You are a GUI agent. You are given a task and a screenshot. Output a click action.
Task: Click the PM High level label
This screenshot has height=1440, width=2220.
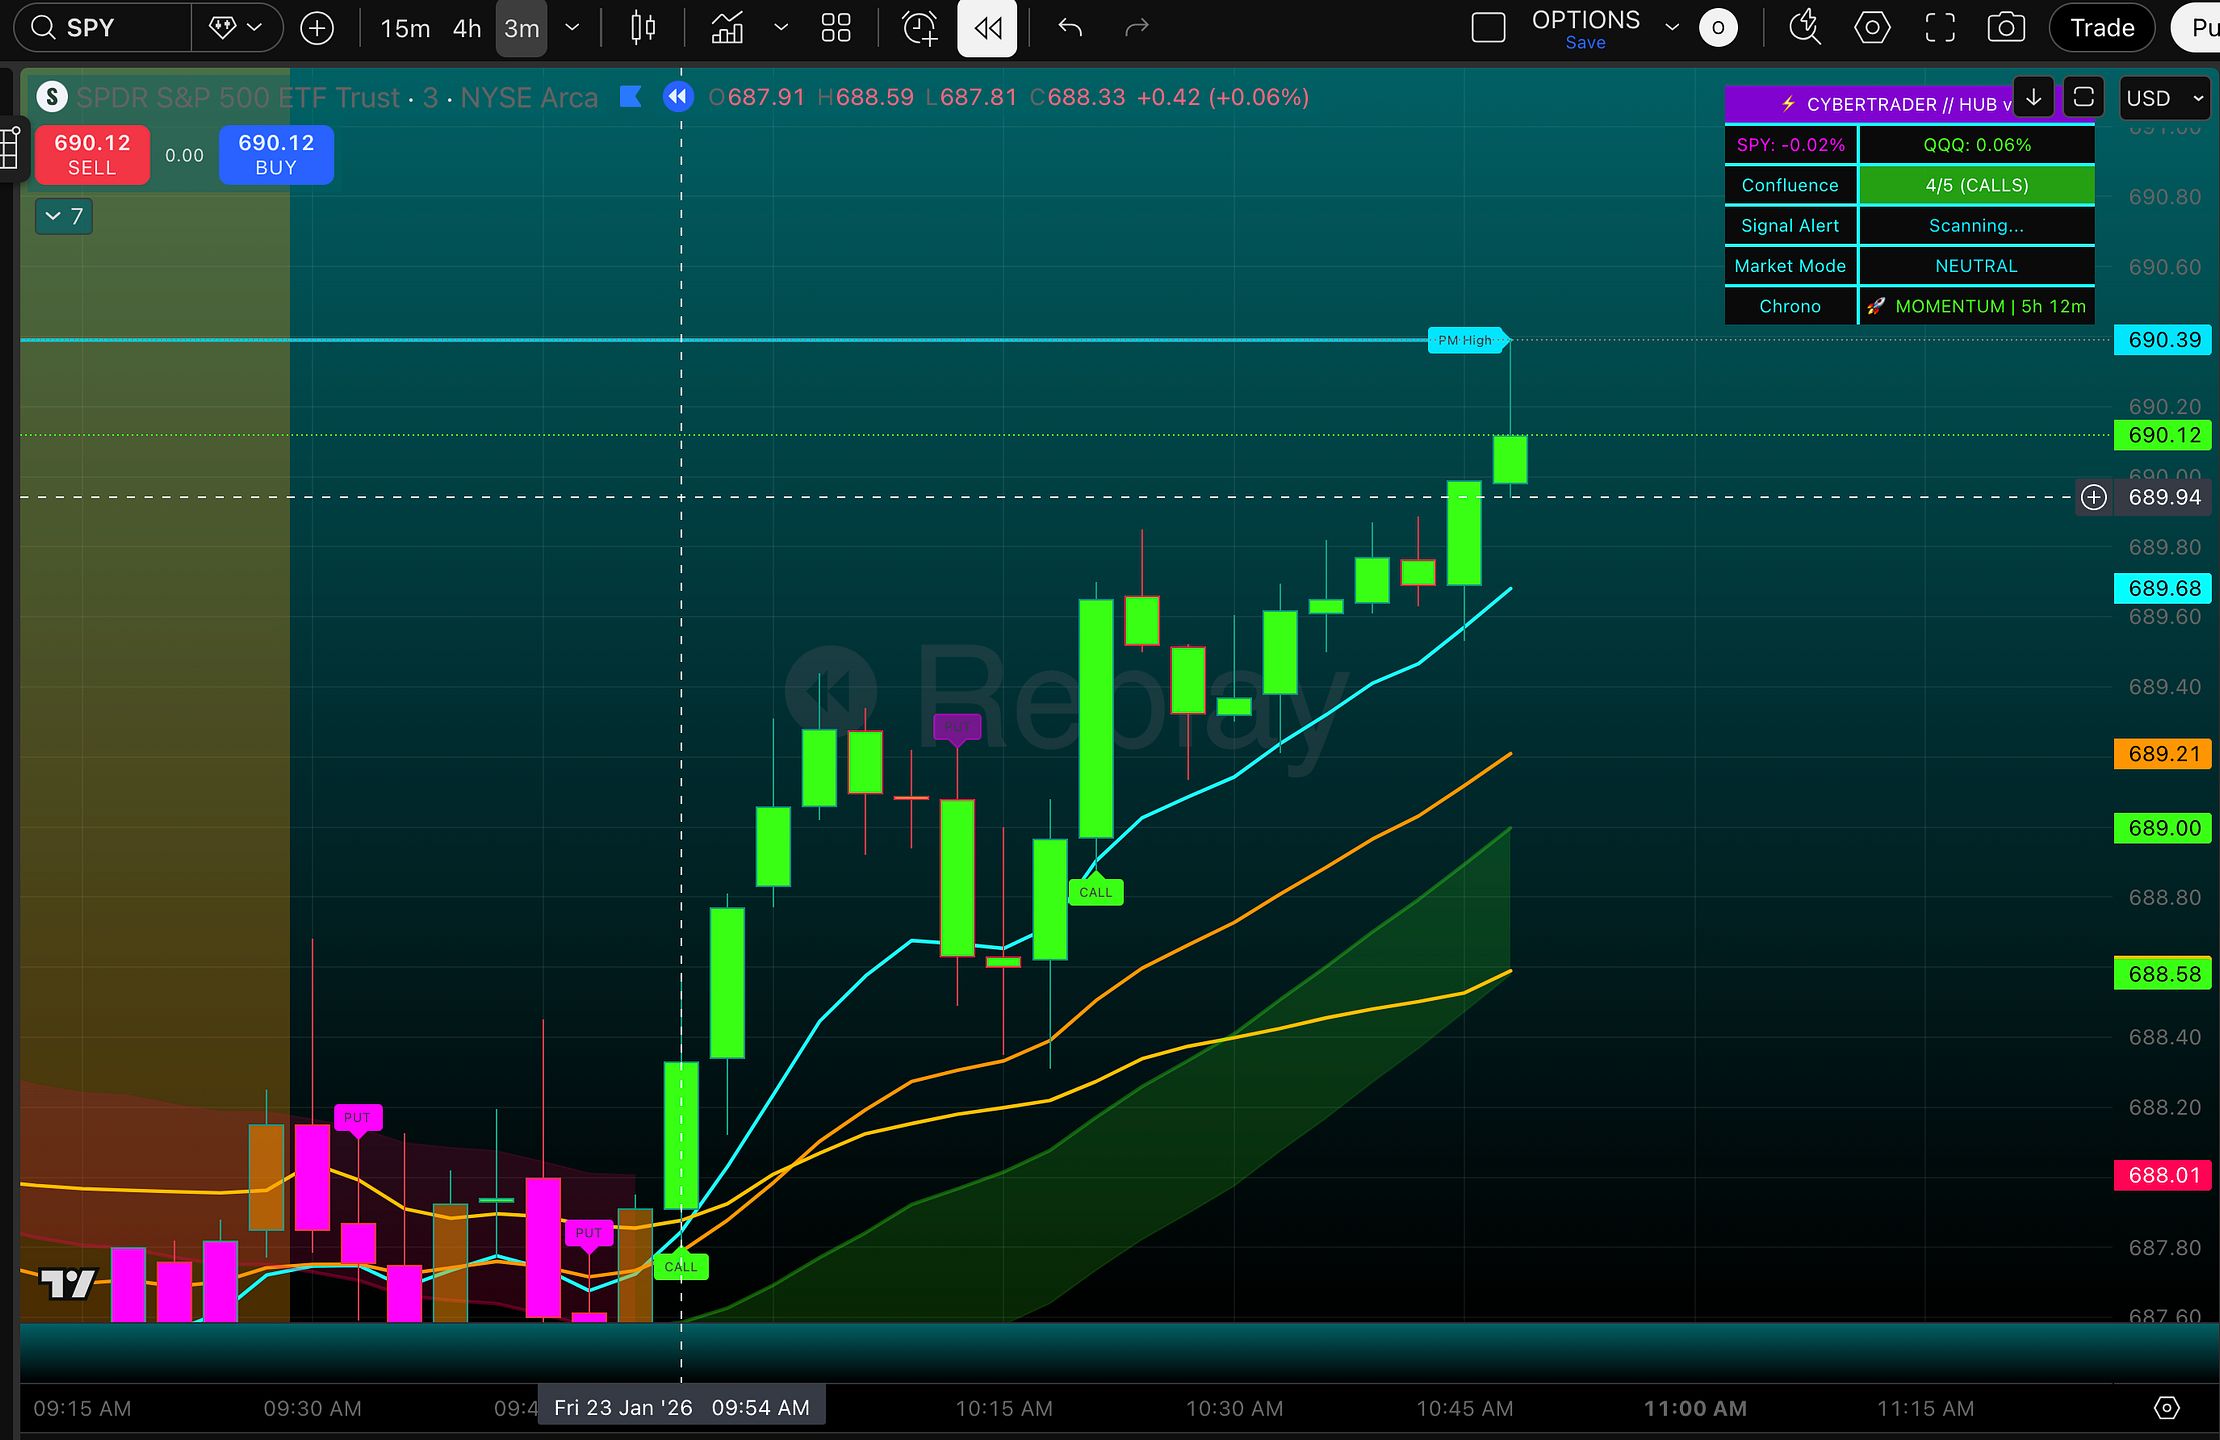pos(1466,340)
